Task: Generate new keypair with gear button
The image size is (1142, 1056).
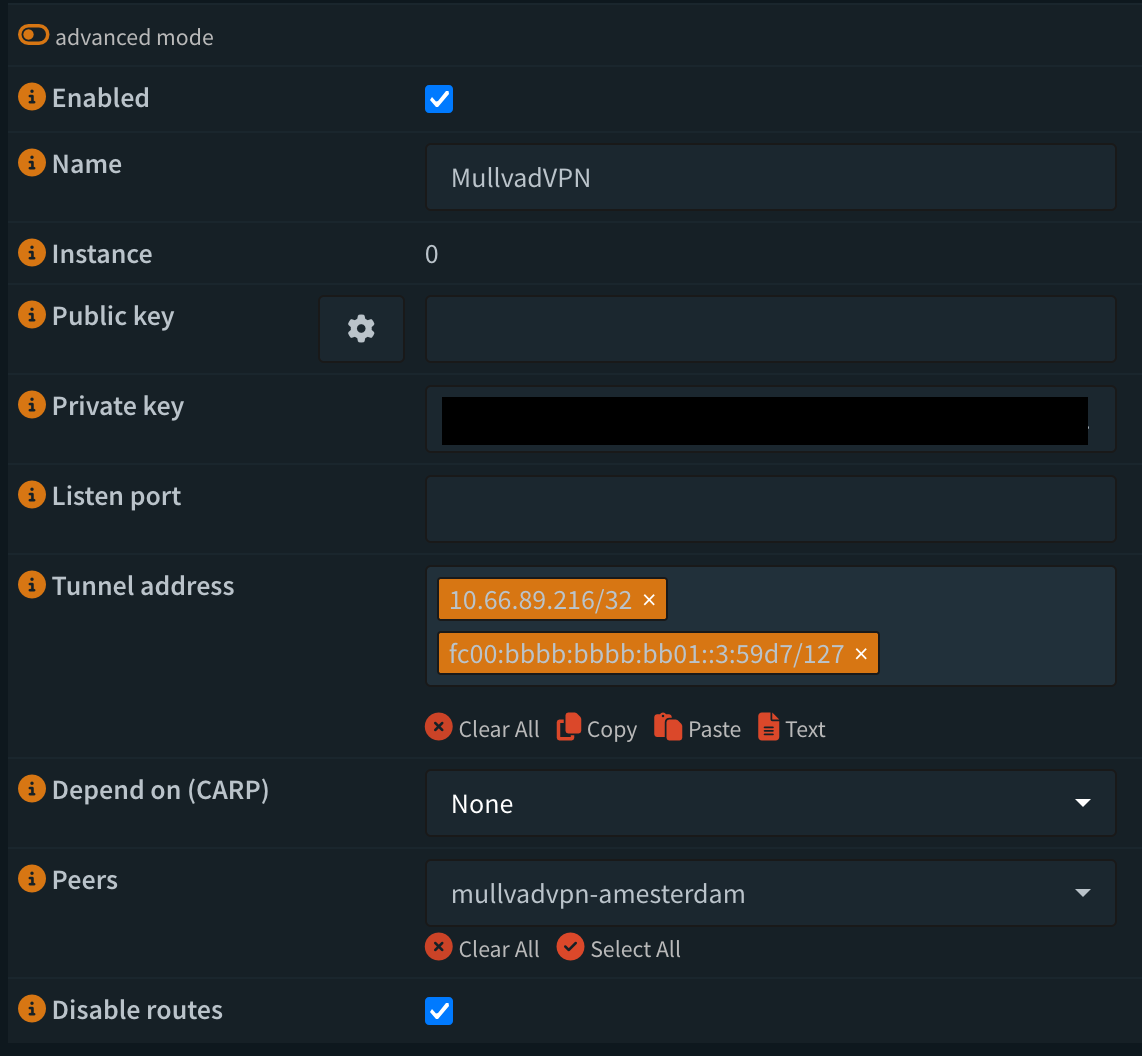Action: pos(361,329)
